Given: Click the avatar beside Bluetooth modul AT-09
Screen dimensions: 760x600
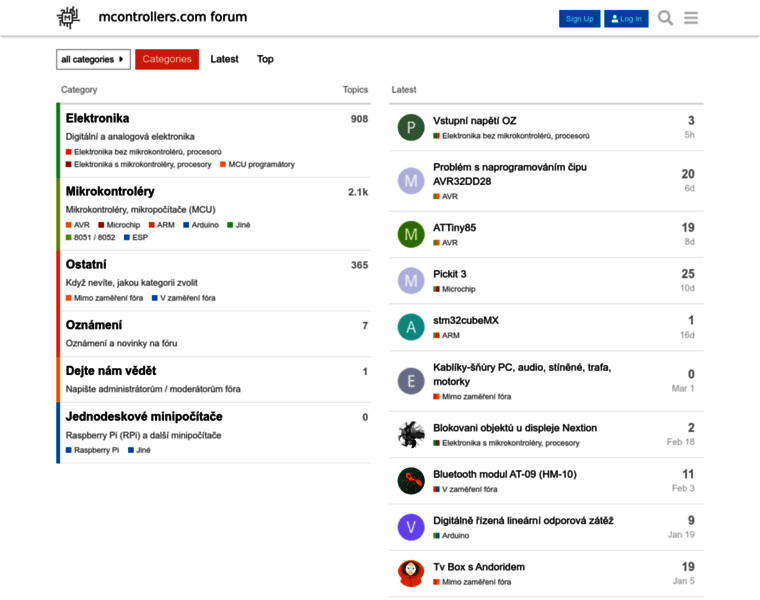Looking at the screenshot, I should tap(411, 481).
